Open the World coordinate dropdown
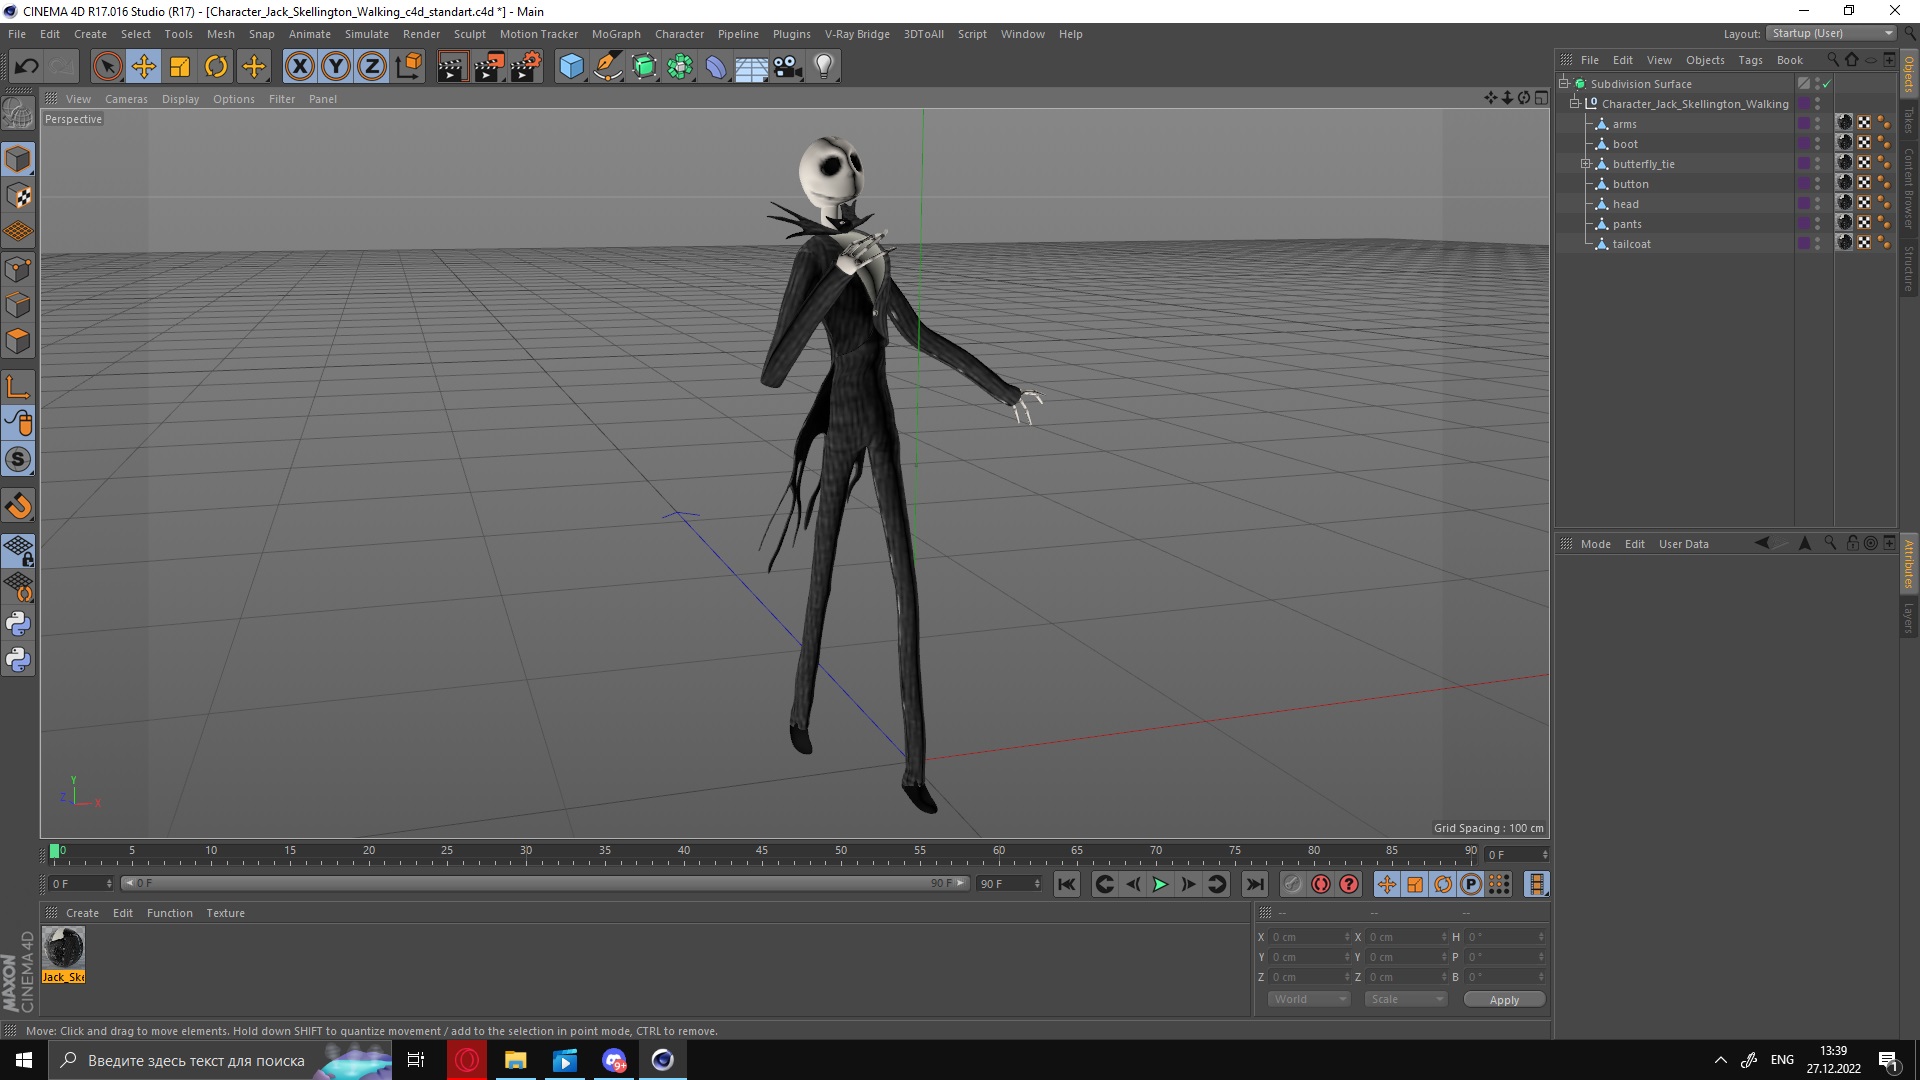1920x1080 pixels. [x=1308, y=999]
